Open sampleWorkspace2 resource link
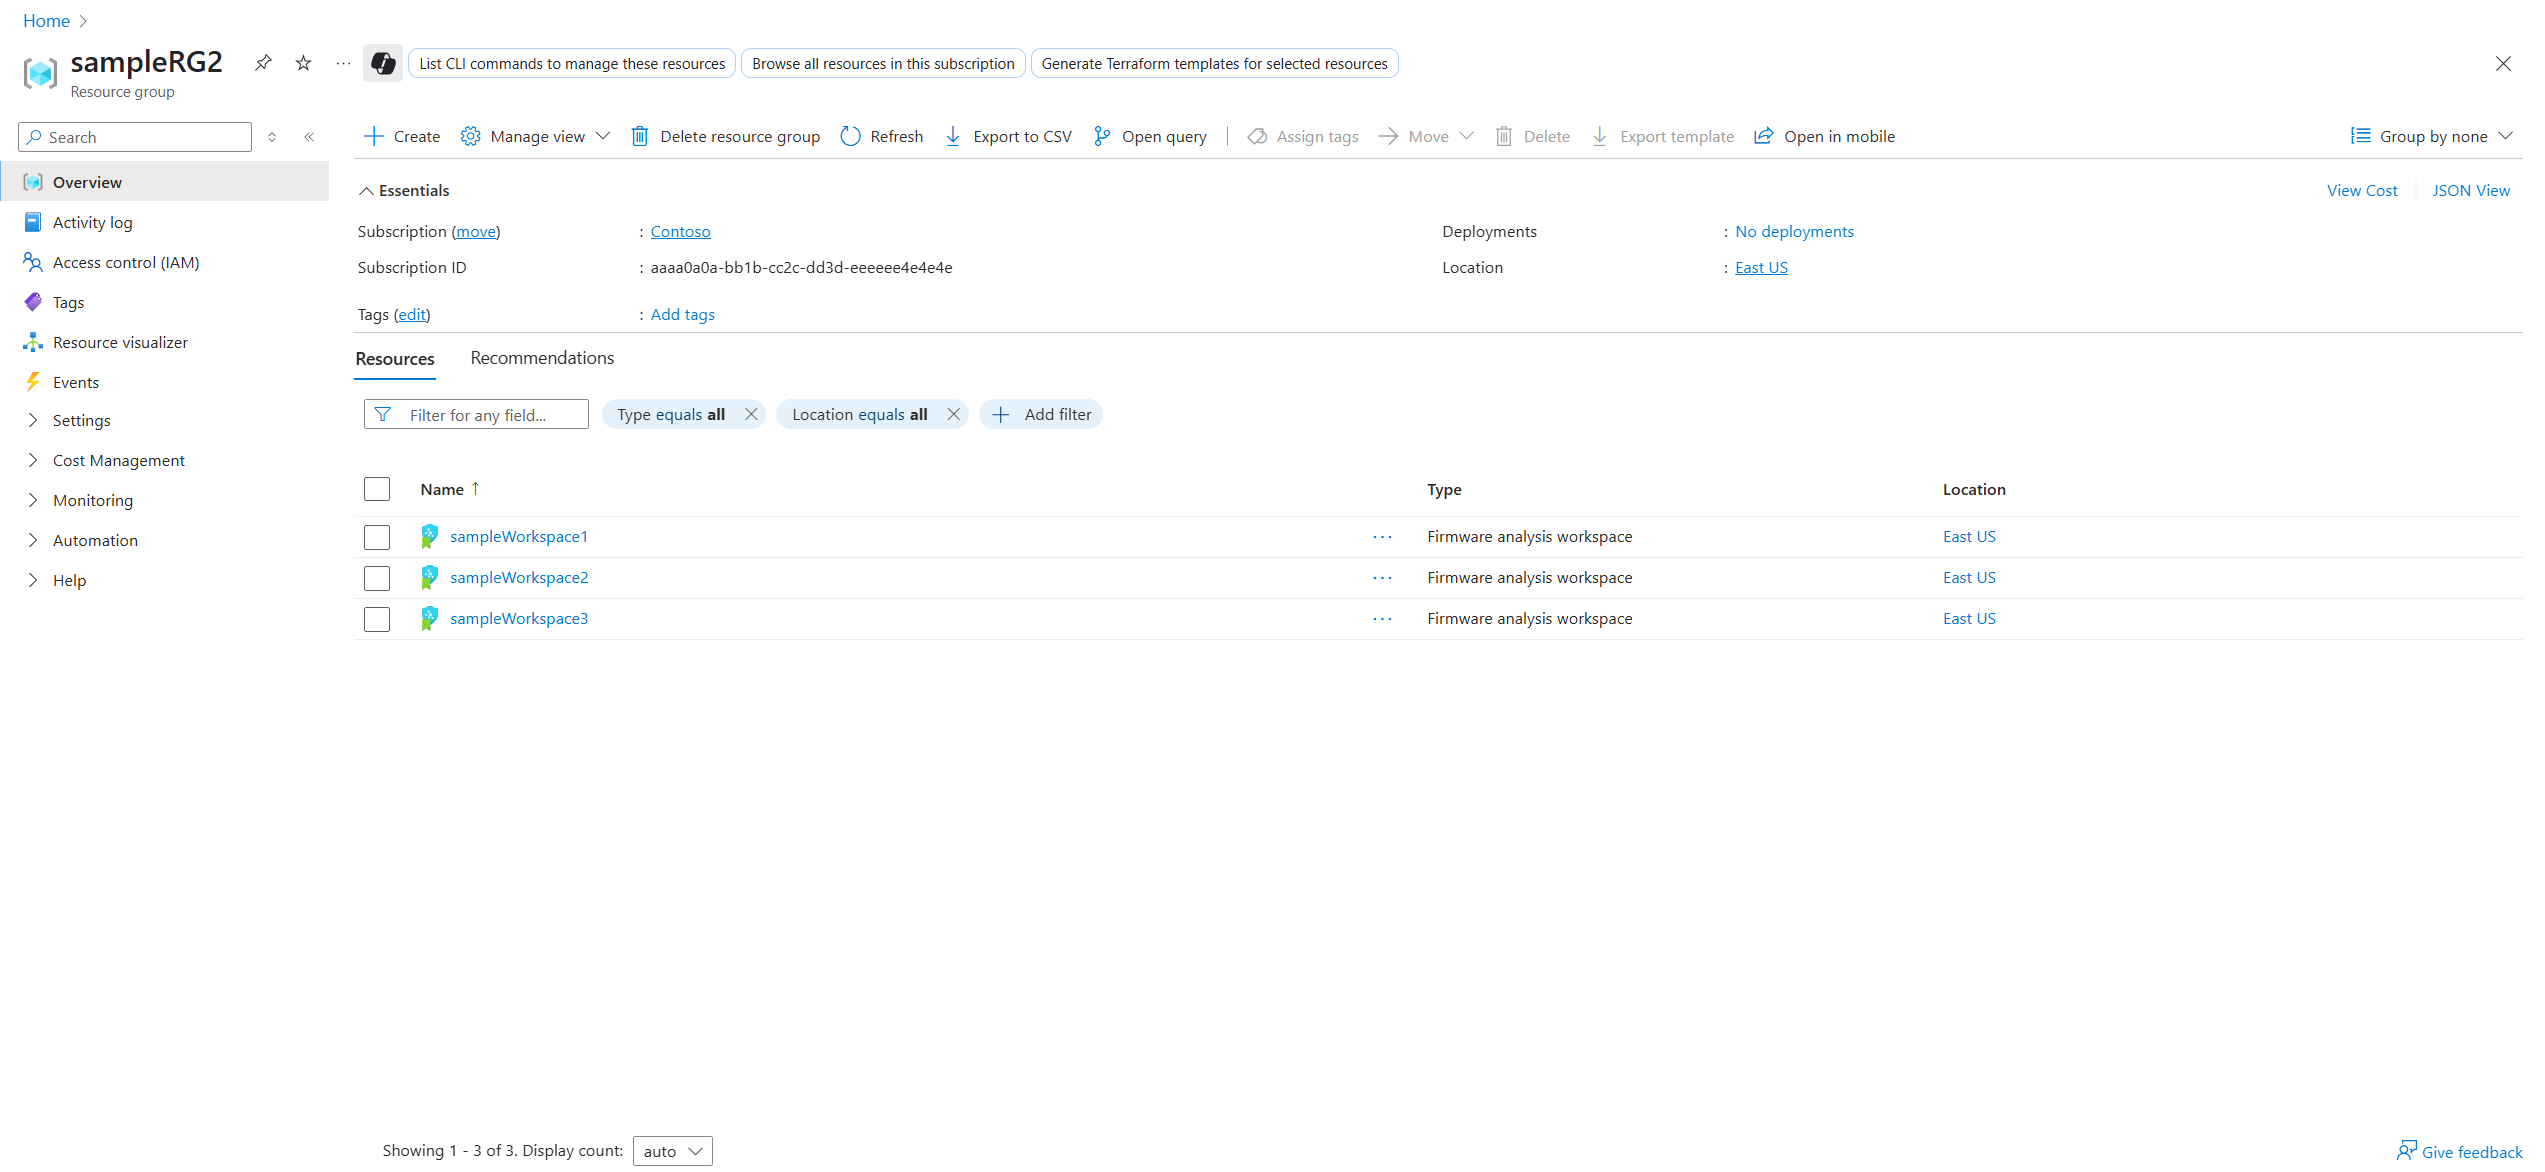 click(519, 577)
